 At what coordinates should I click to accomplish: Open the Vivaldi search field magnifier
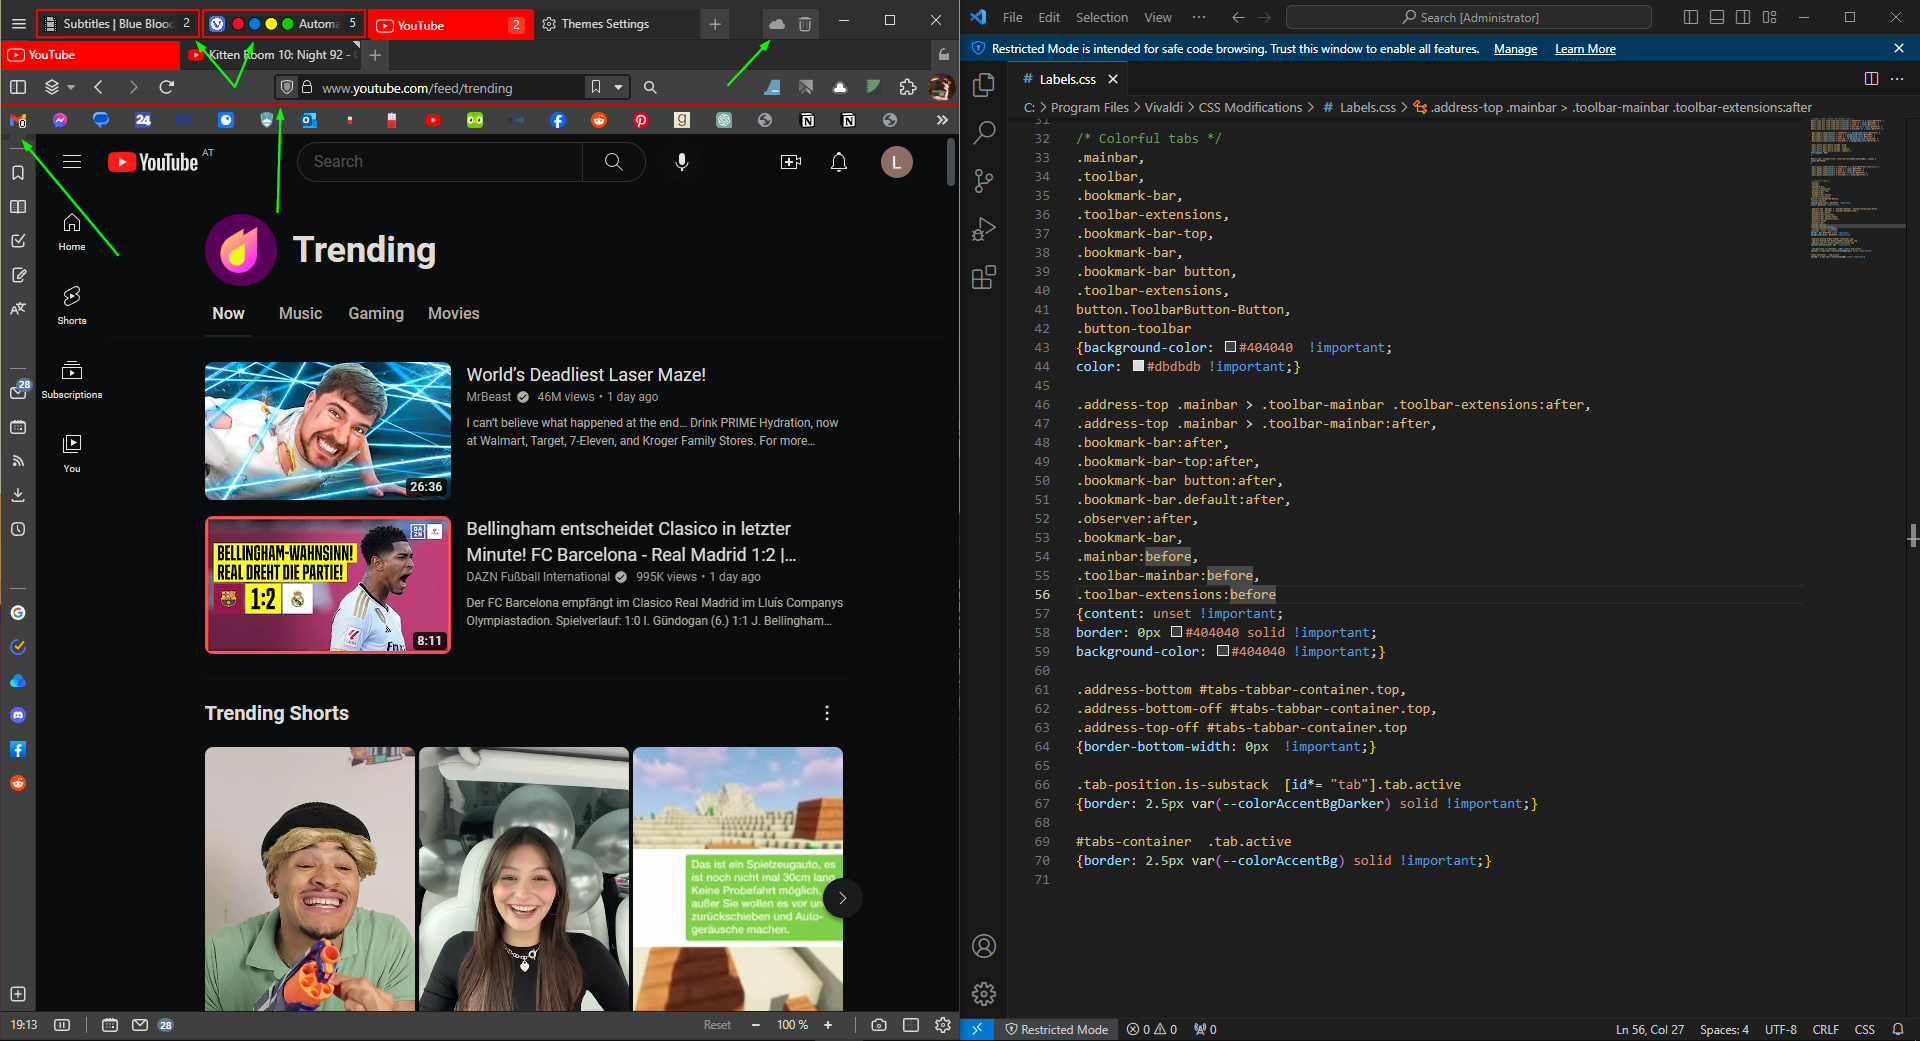coord(650,87)
